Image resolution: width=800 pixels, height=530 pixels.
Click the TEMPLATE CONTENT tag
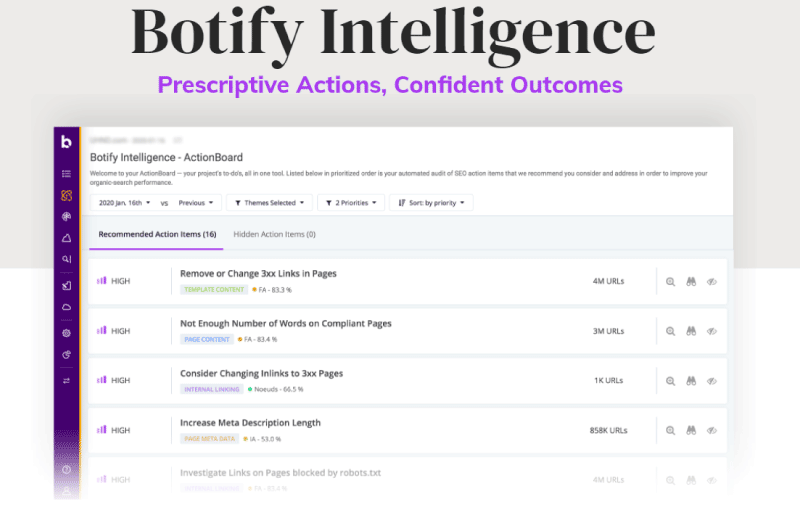(214, 289)
